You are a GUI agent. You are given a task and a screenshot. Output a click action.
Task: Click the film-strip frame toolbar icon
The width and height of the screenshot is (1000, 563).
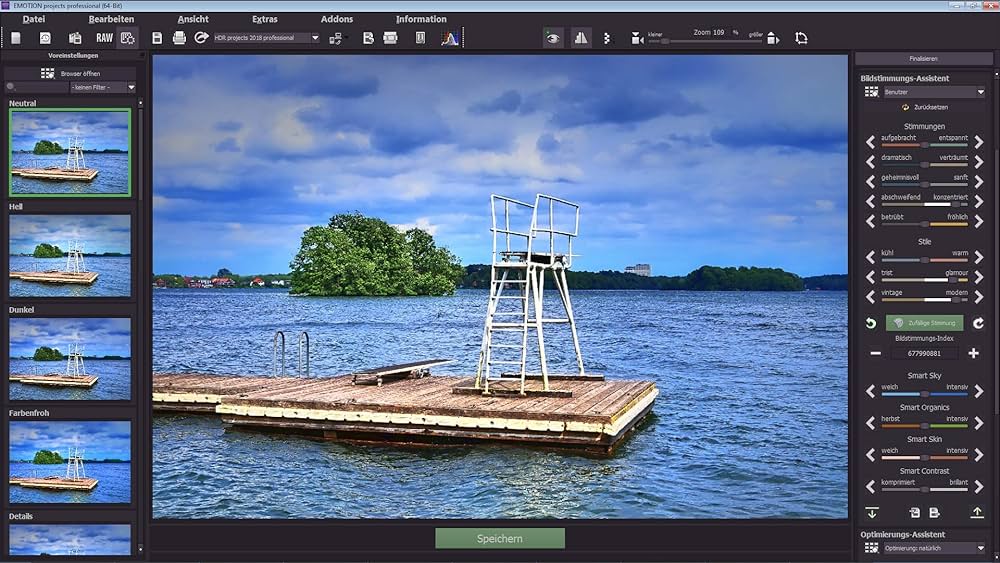click(x=390, y=38)
